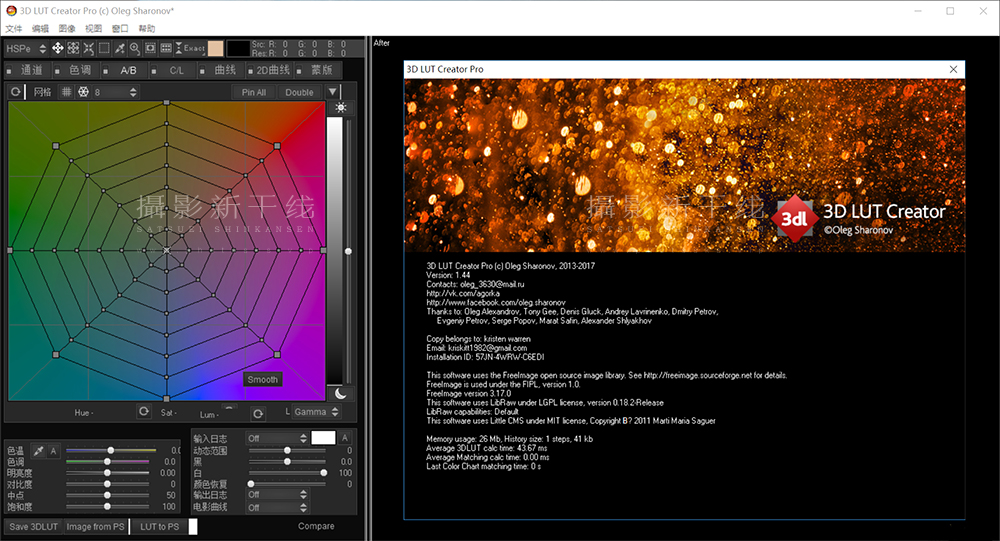The height and width of the screenshot is (541, 1000).
Task: Click the 色温 temperature slider handle
Action: pyautogui.click(x=110, y=450)
